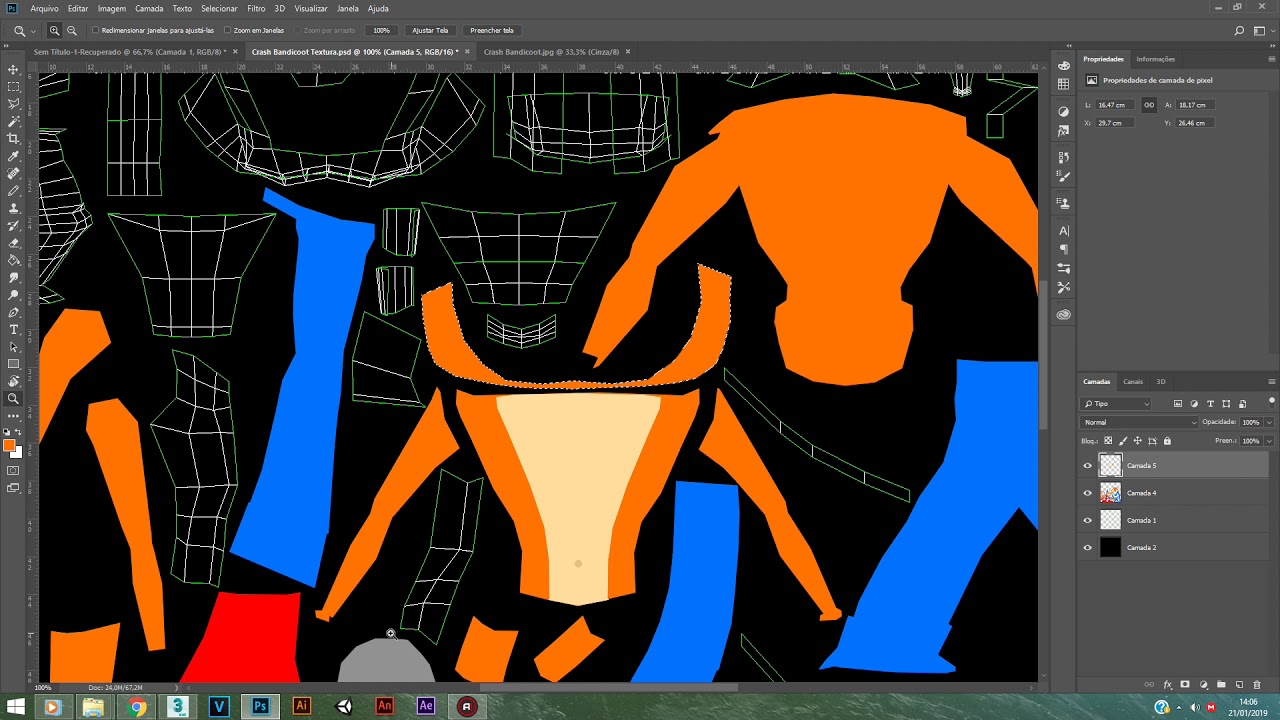Select the Eyedropper tool
The height and width of the screenshot is (720, 1280).
pos(14,156)
